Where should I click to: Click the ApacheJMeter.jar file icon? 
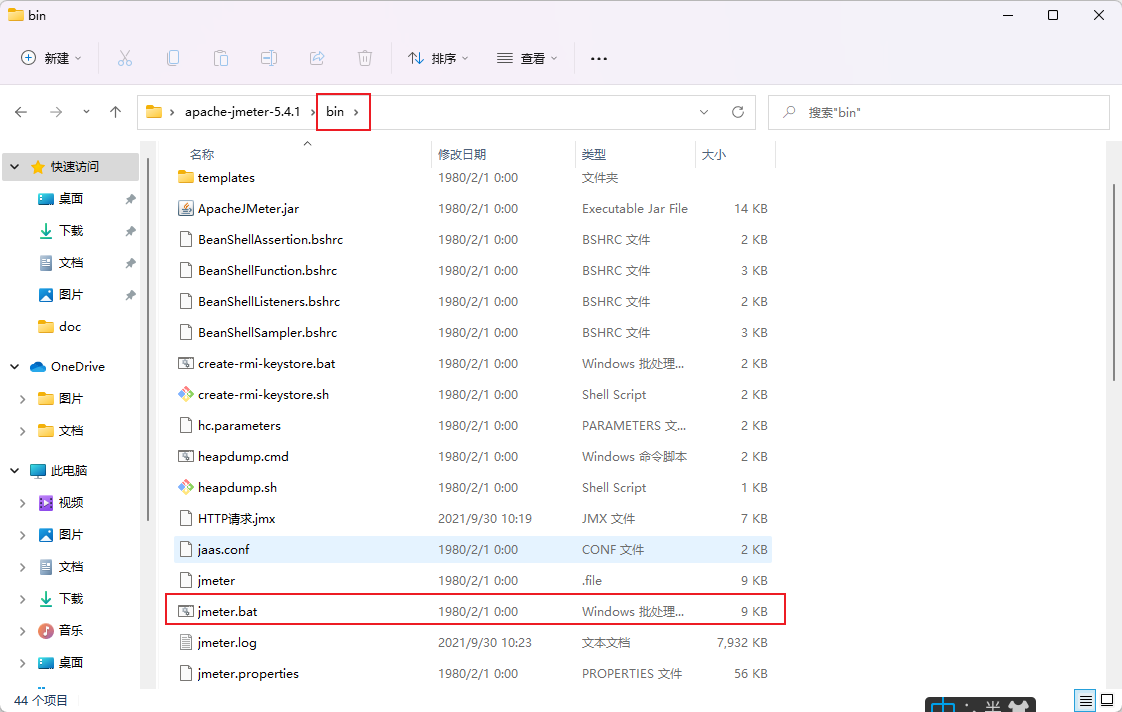[x=185, y=208]
